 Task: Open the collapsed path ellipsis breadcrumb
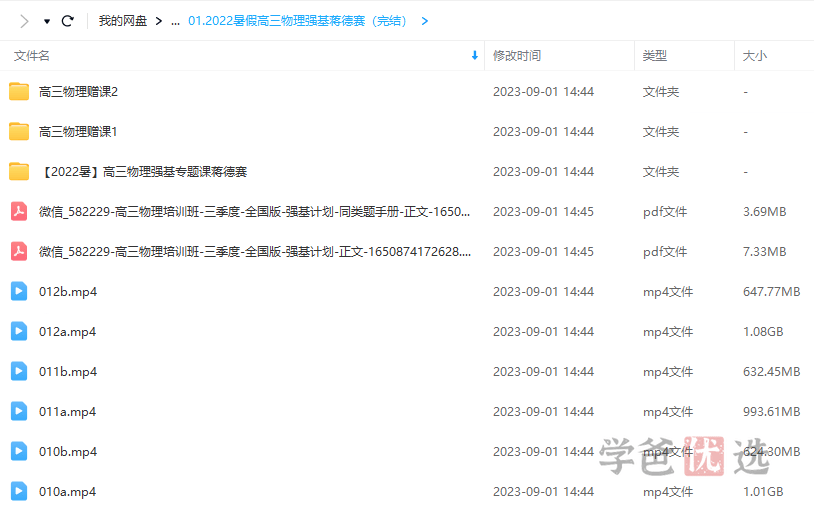pyautogui.click(x=175, y=22)
